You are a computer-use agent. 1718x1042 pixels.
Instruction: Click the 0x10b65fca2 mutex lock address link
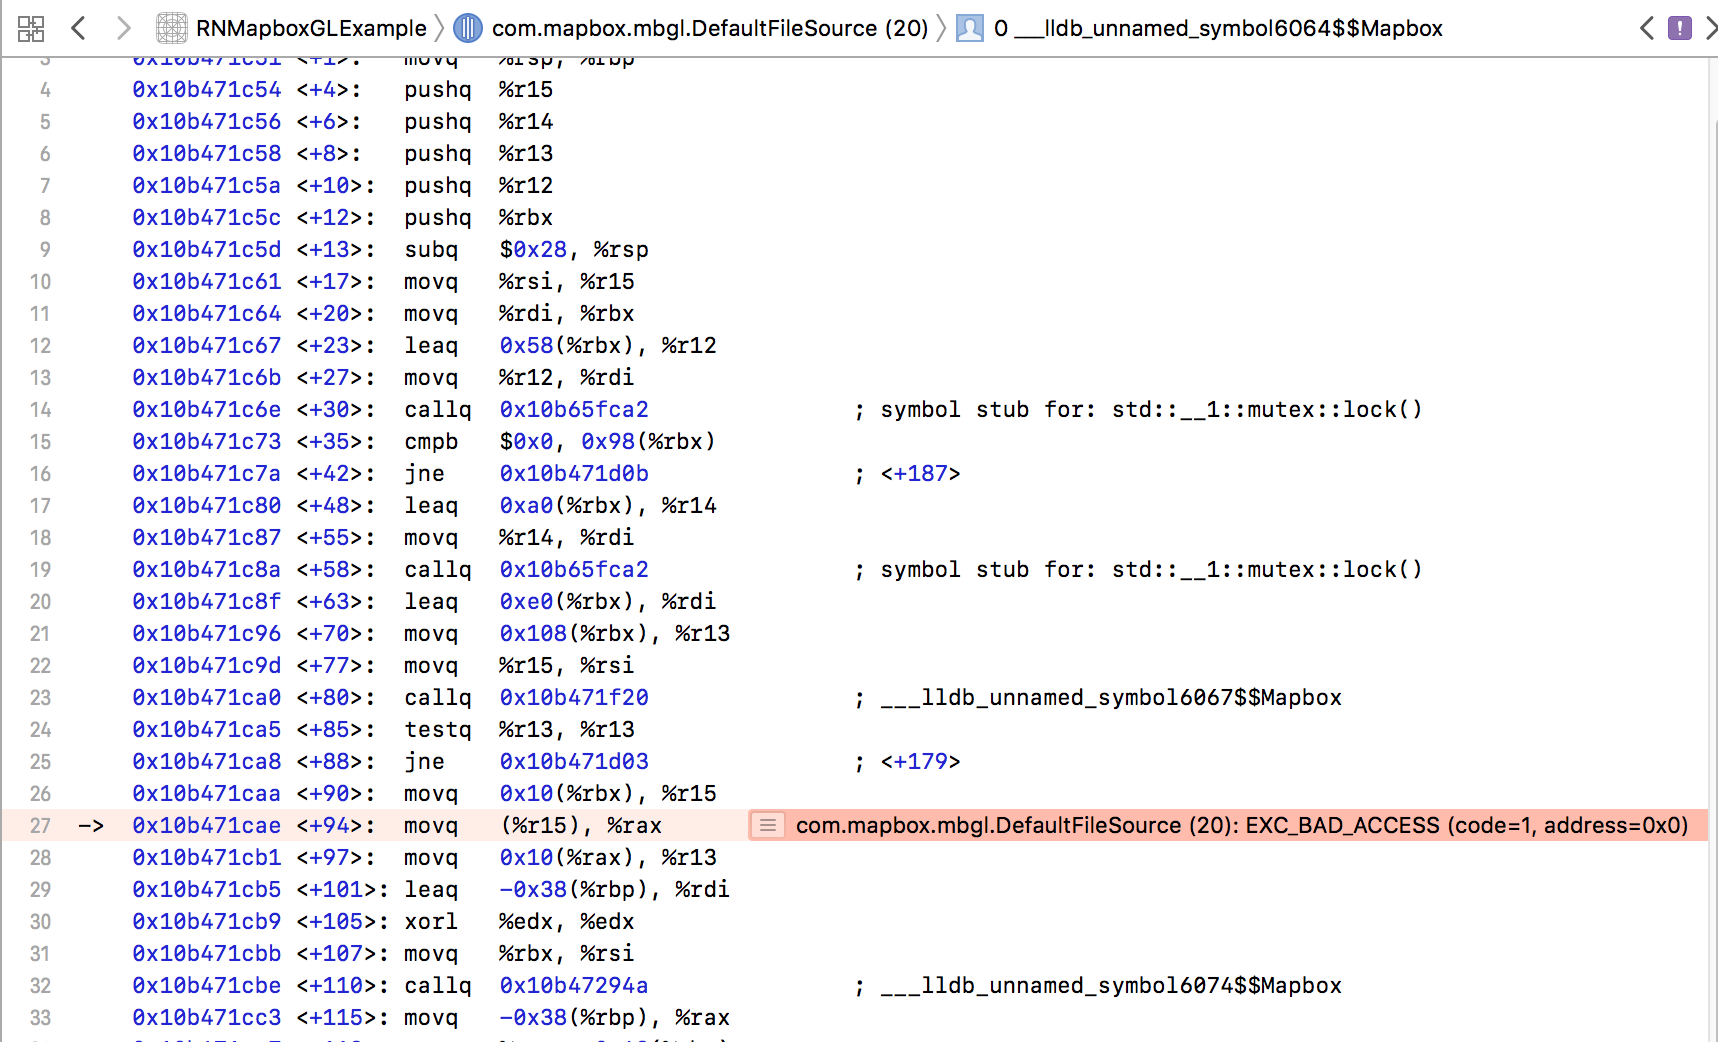point(573,409)
